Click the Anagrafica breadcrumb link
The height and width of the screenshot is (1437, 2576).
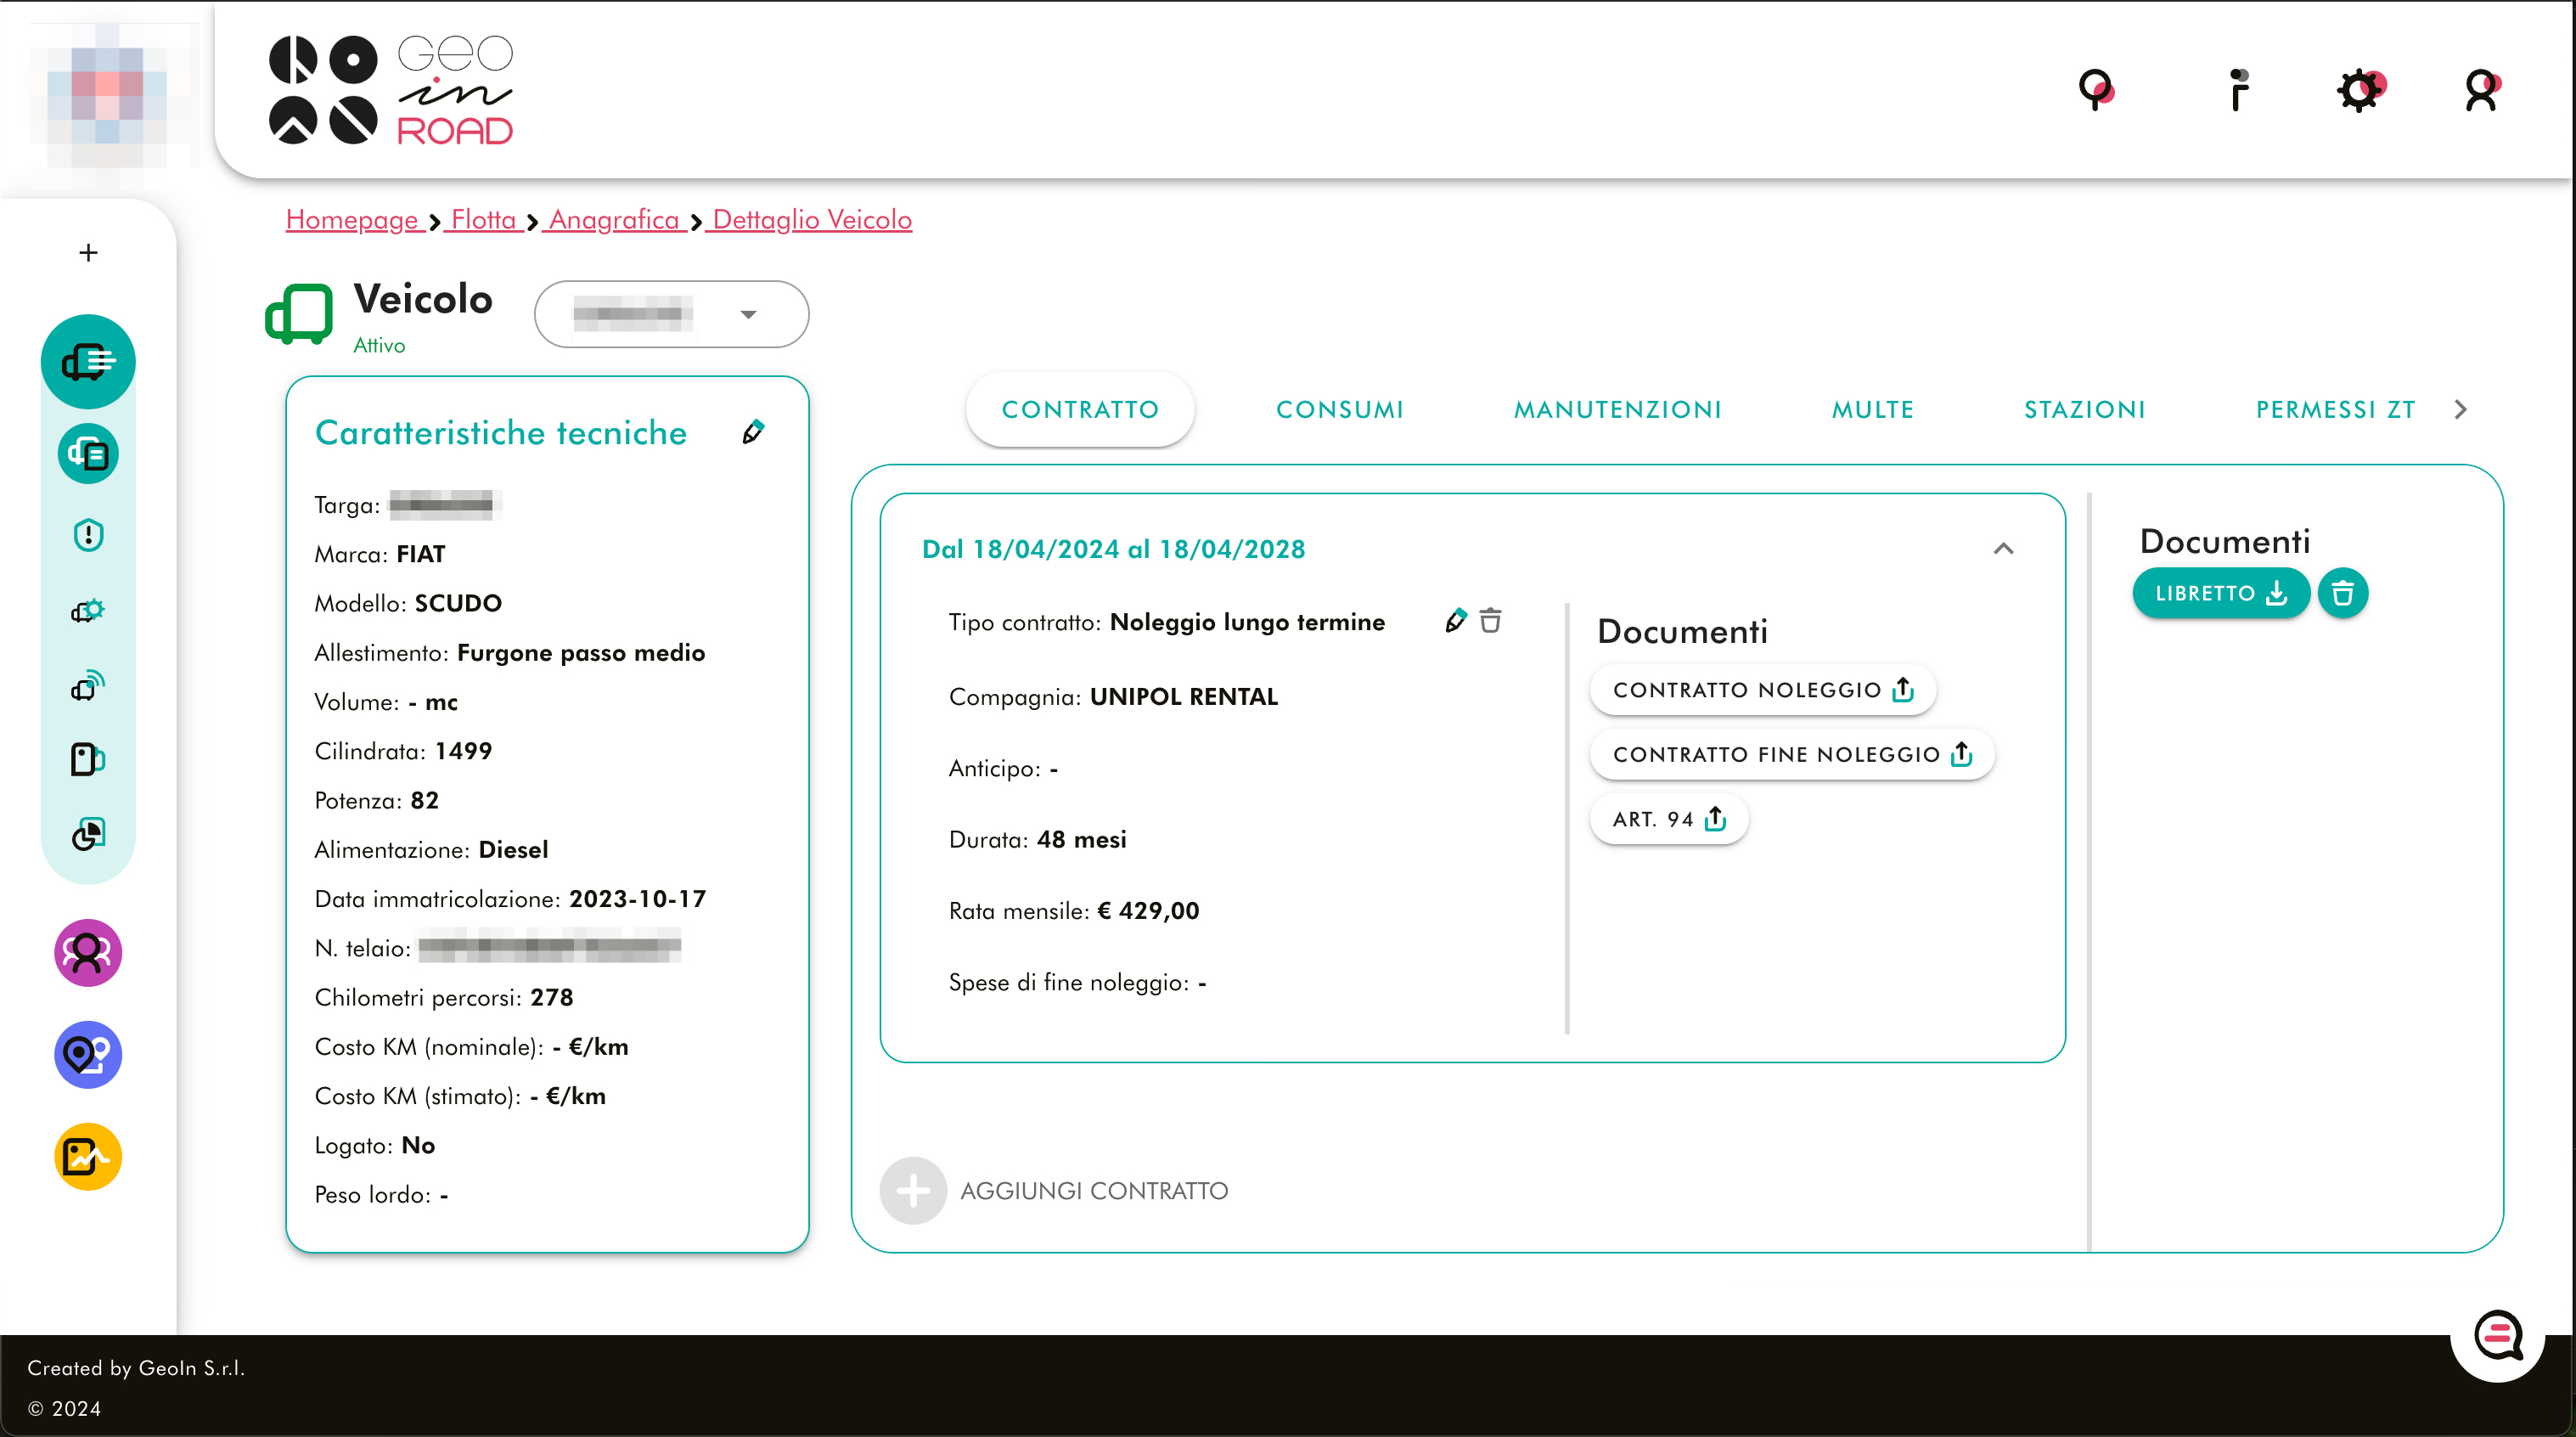pos(614,220)
